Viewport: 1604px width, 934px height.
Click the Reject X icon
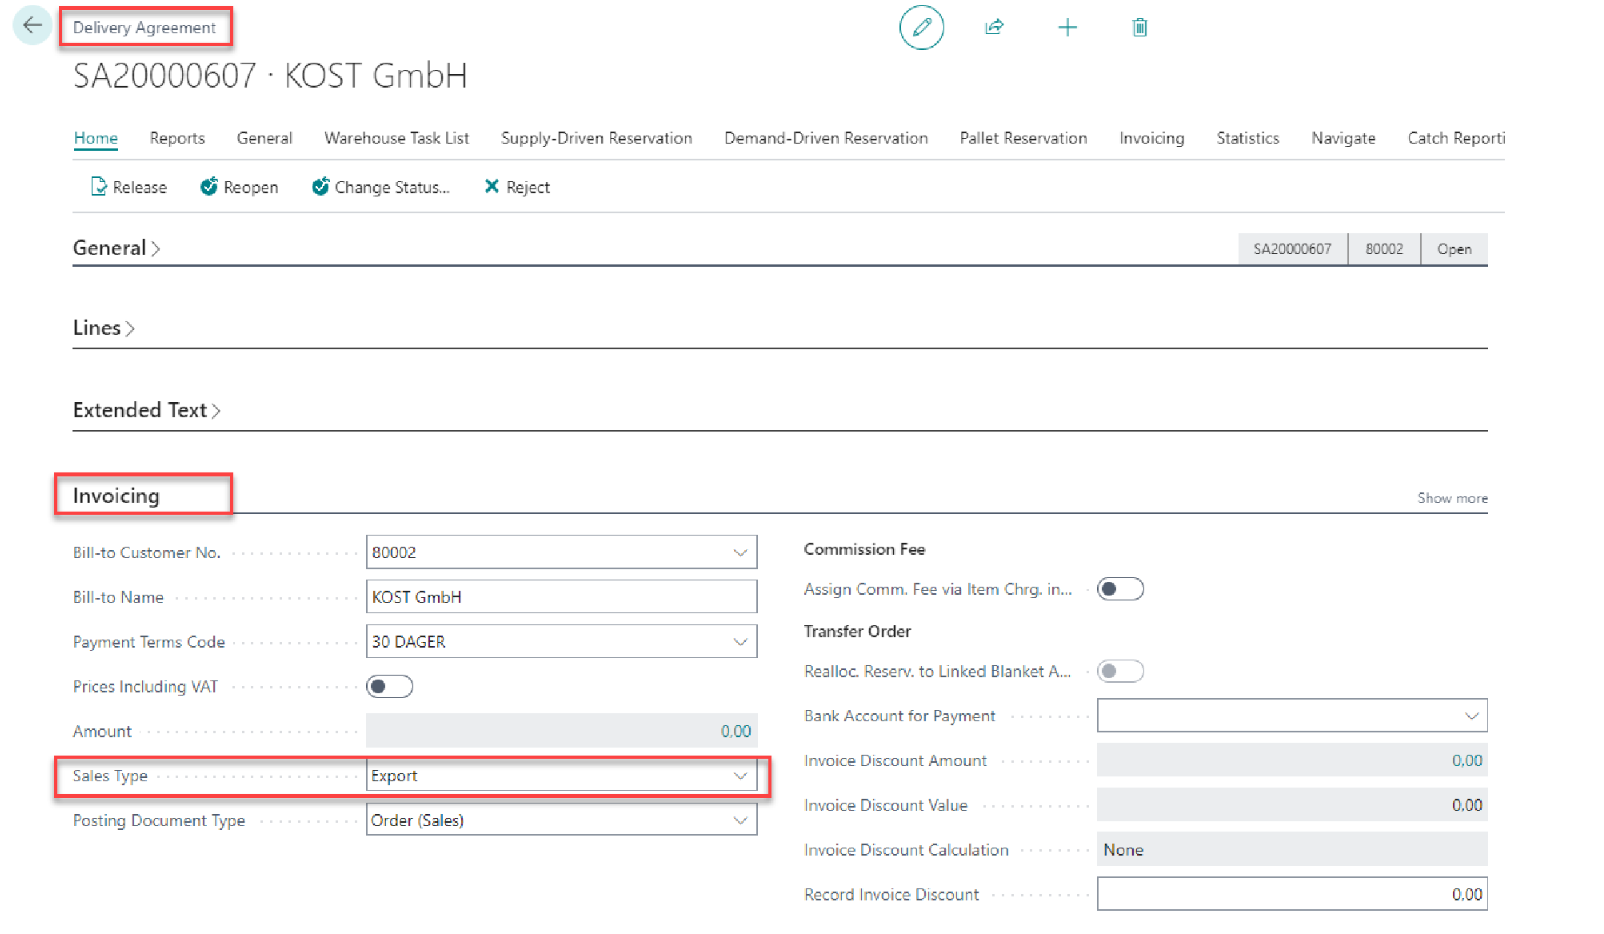tap(491, 187)
